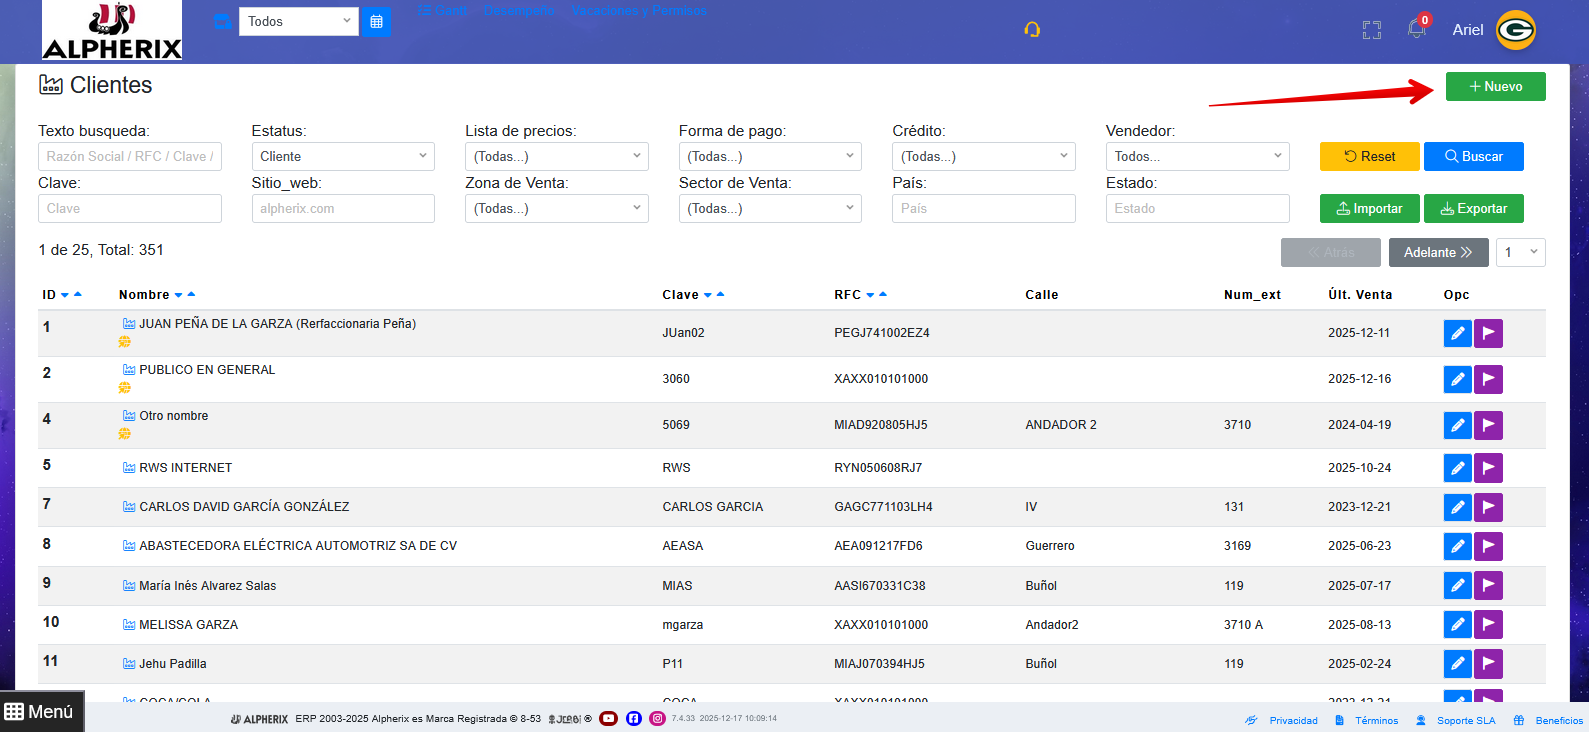Expand the Lista de precios dropdown
This screenshot has width=1589, height=732.
[x=556, y=156]
